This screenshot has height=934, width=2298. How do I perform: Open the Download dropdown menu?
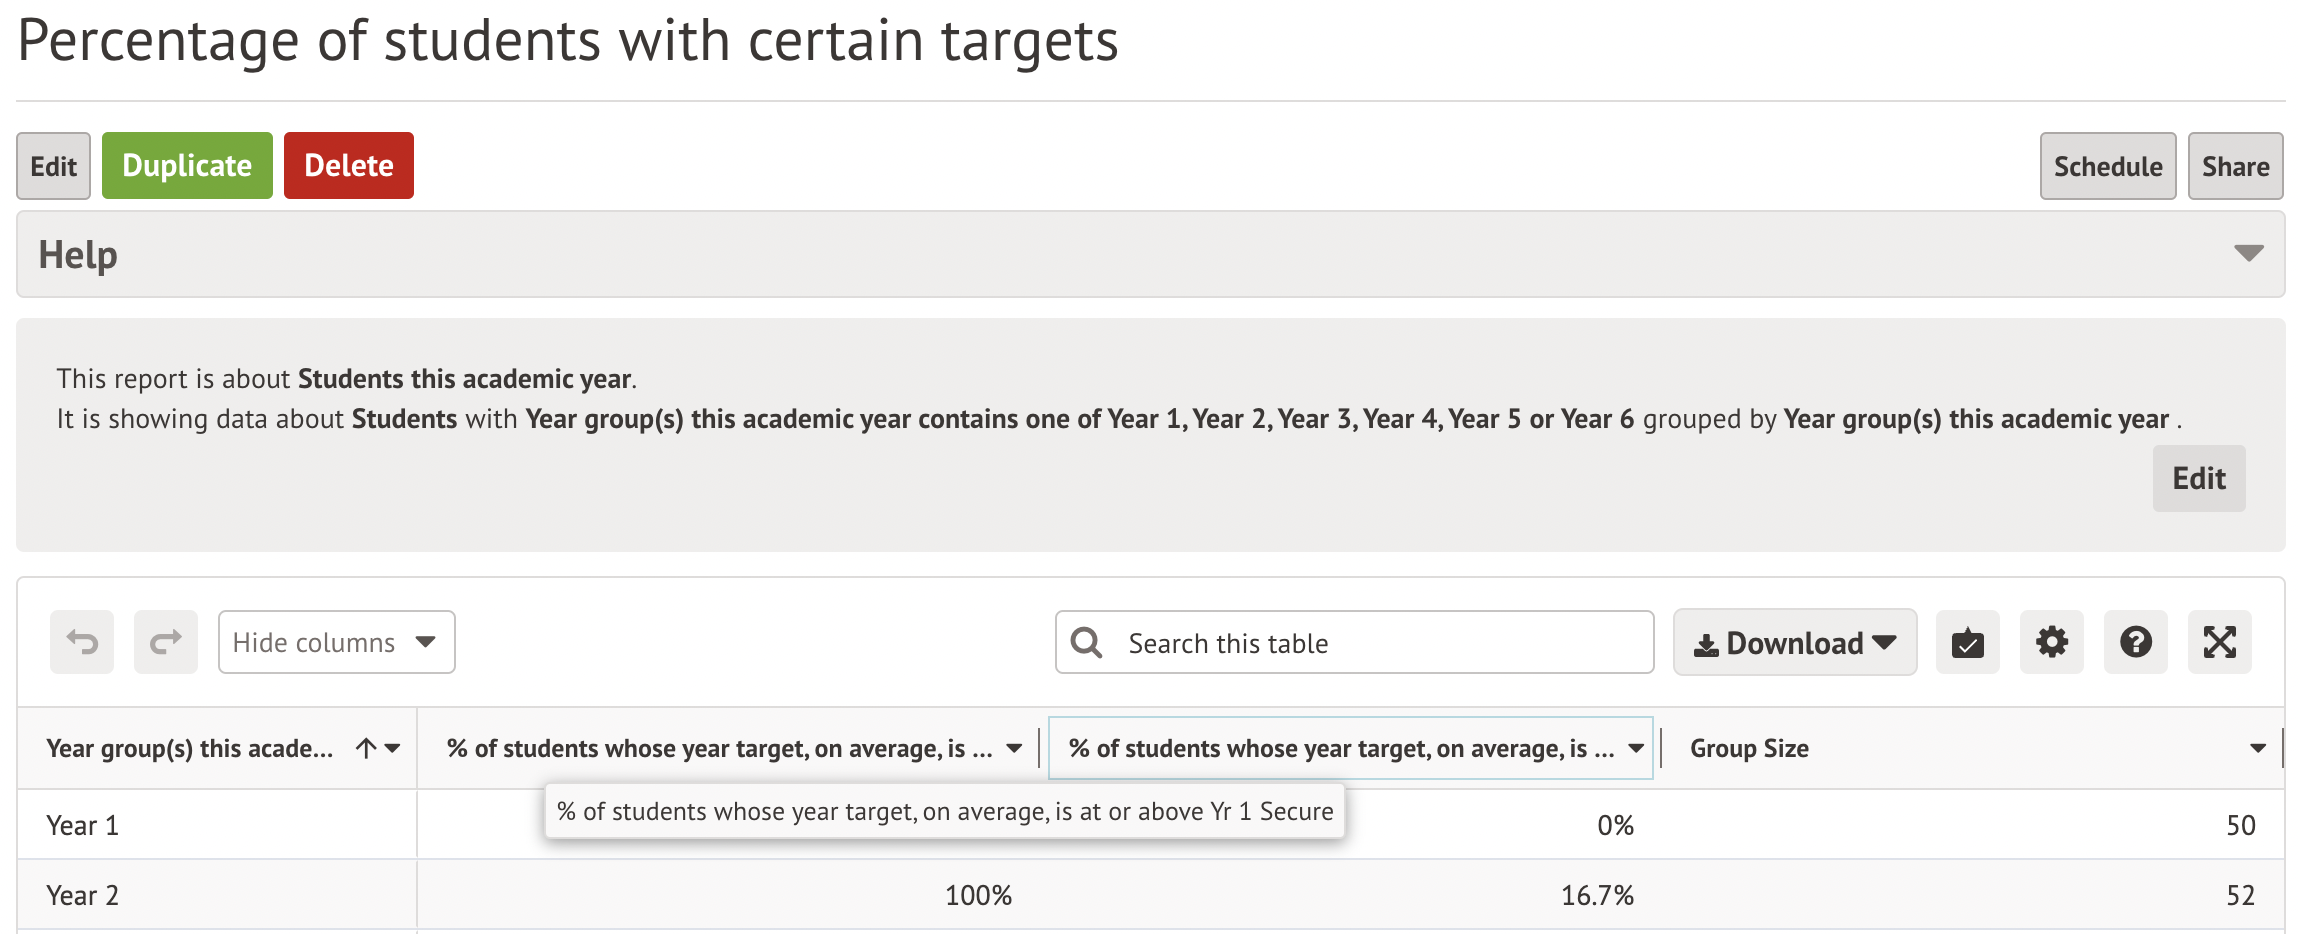(x=1794, y=643)
